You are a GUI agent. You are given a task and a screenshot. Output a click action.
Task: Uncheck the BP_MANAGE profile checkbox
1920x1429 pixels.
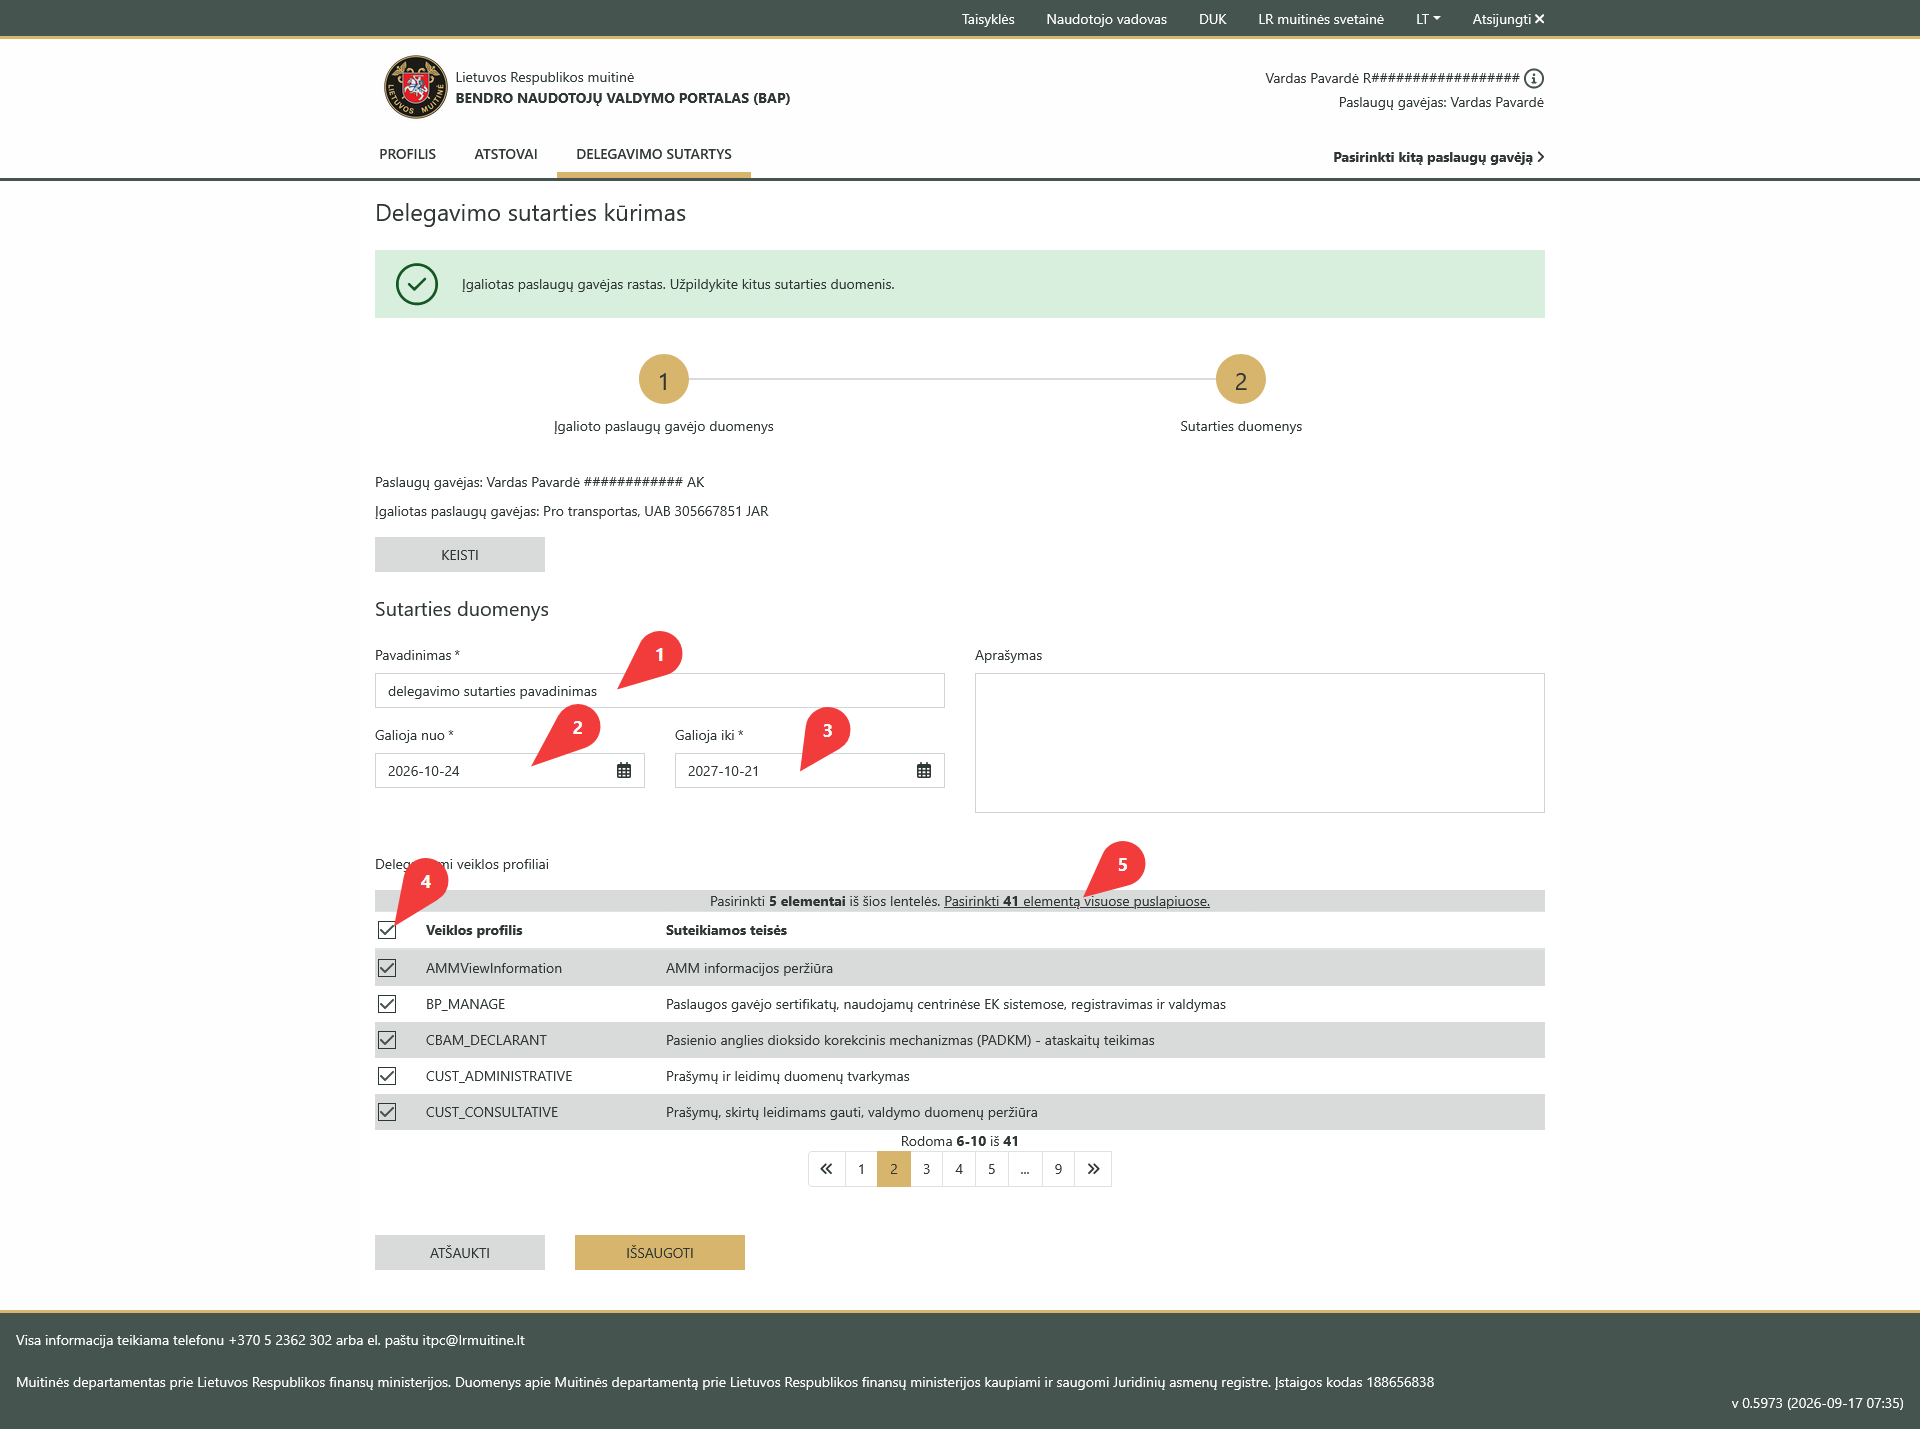point(387,1004)
